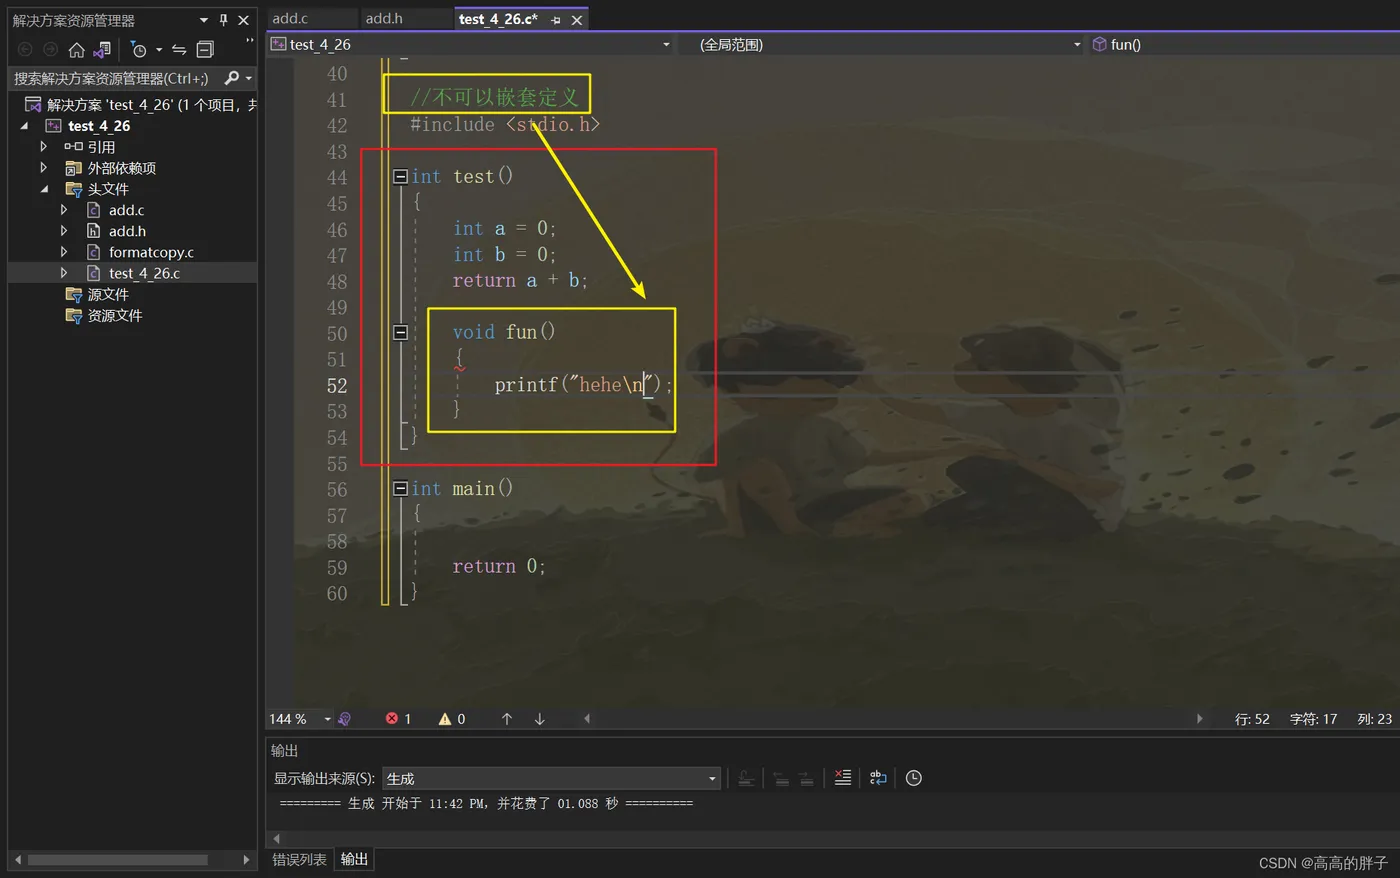Click Collapse All icon in Solution Explorer
1400x878 pixels.
coord(205,49)
